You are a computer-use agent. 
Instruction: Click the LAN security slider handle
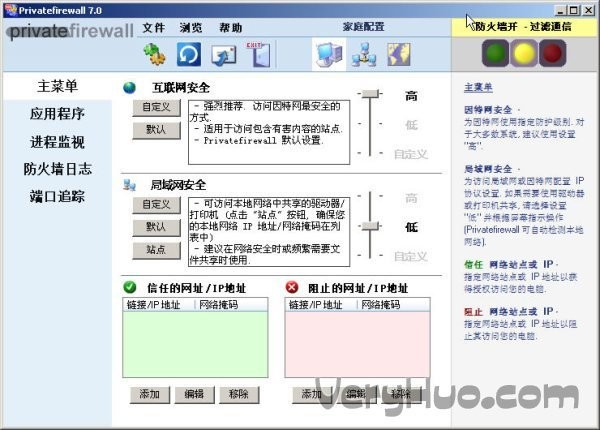(x=370, y=226)
